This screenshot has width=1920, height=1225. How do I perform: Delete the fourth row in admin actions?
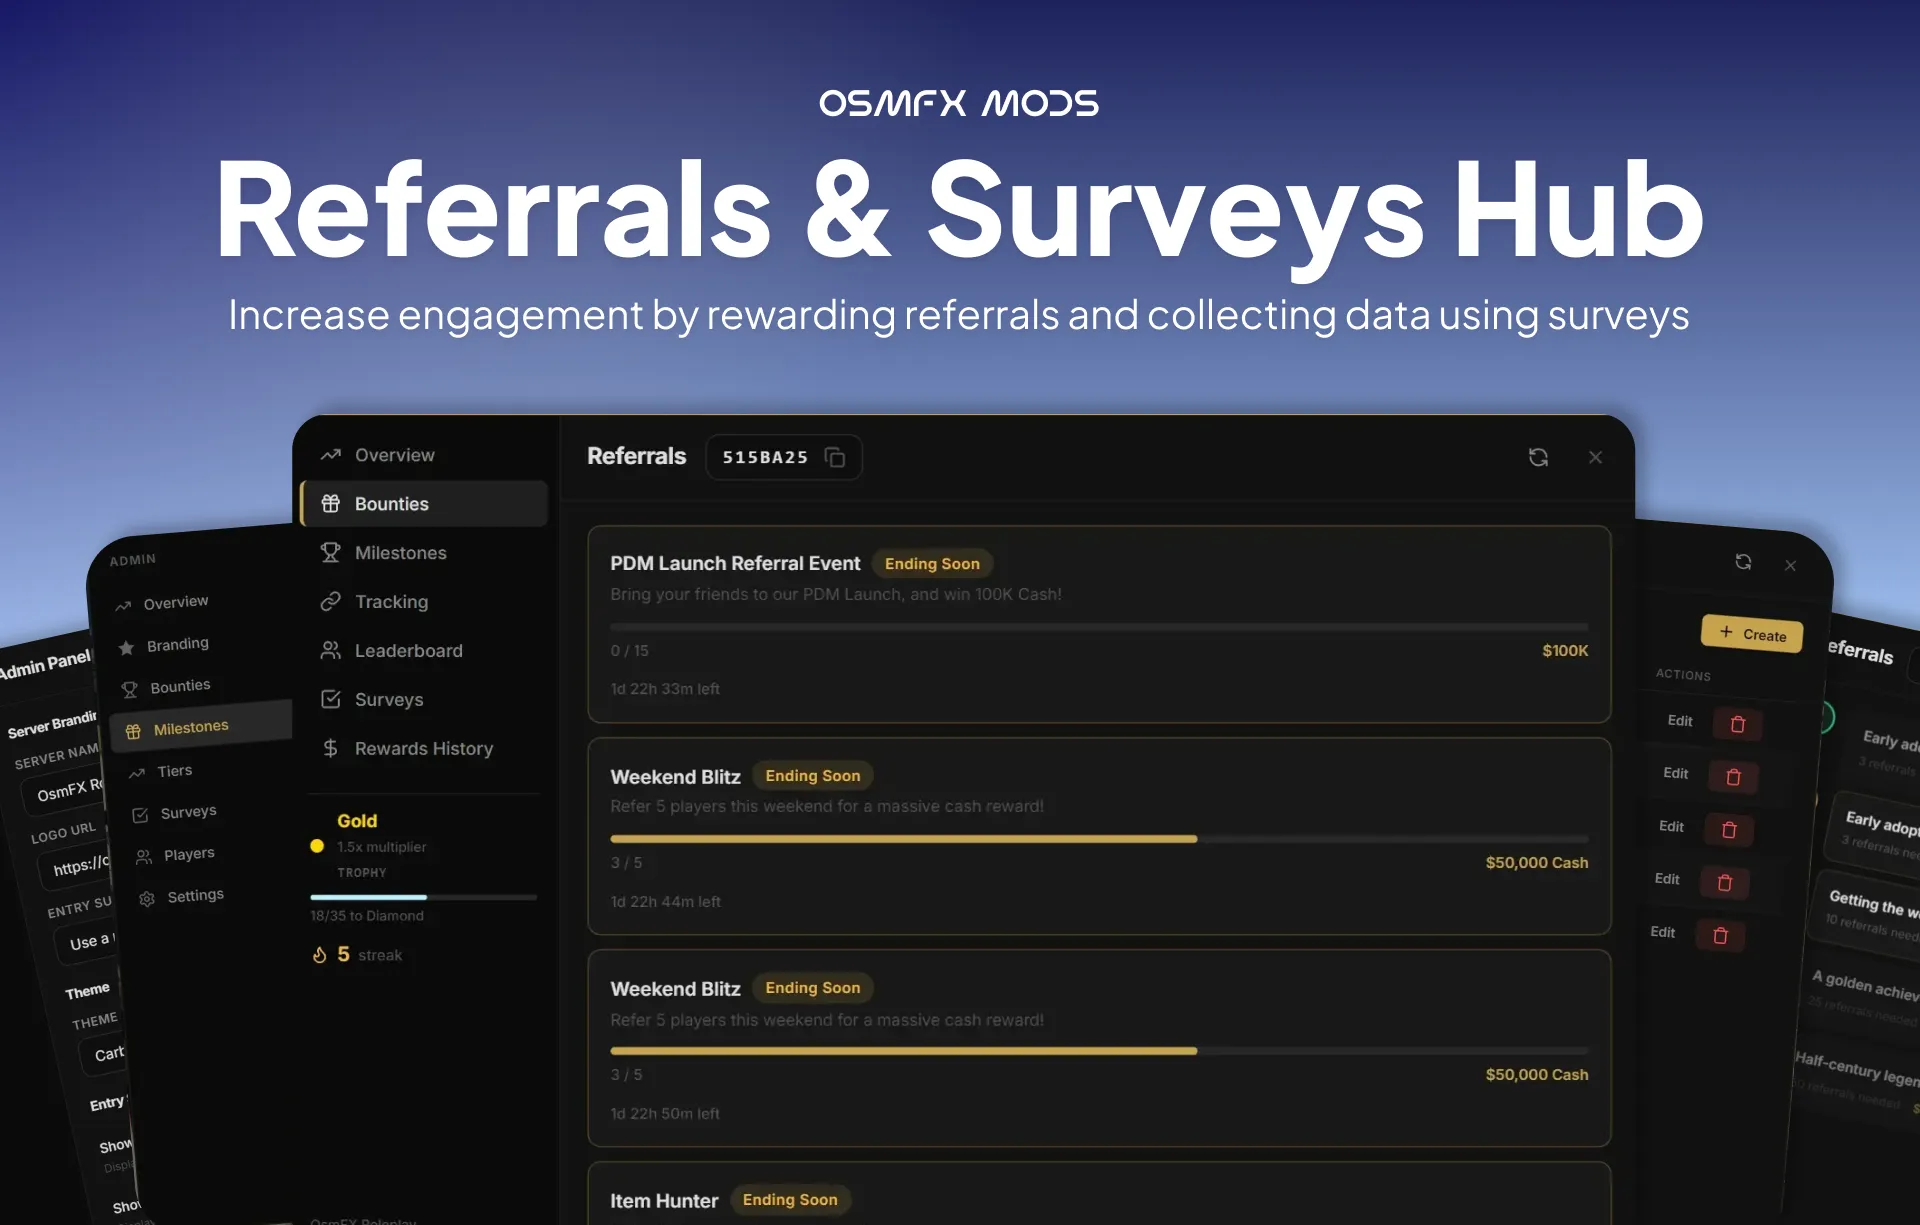(x=1725, y=883)
